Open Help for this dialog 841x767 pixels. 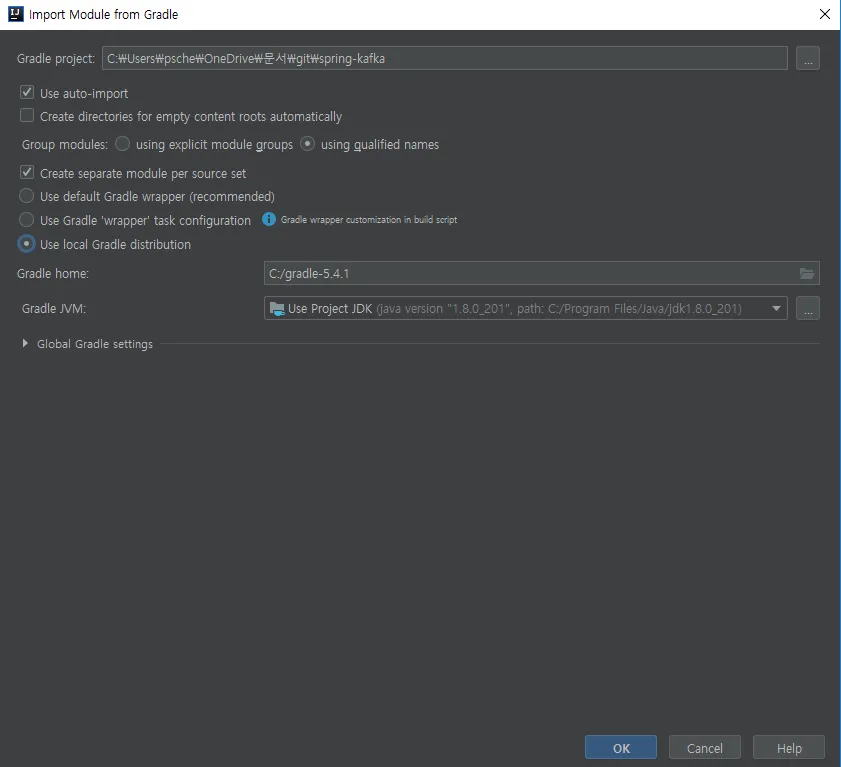[789, 748]
